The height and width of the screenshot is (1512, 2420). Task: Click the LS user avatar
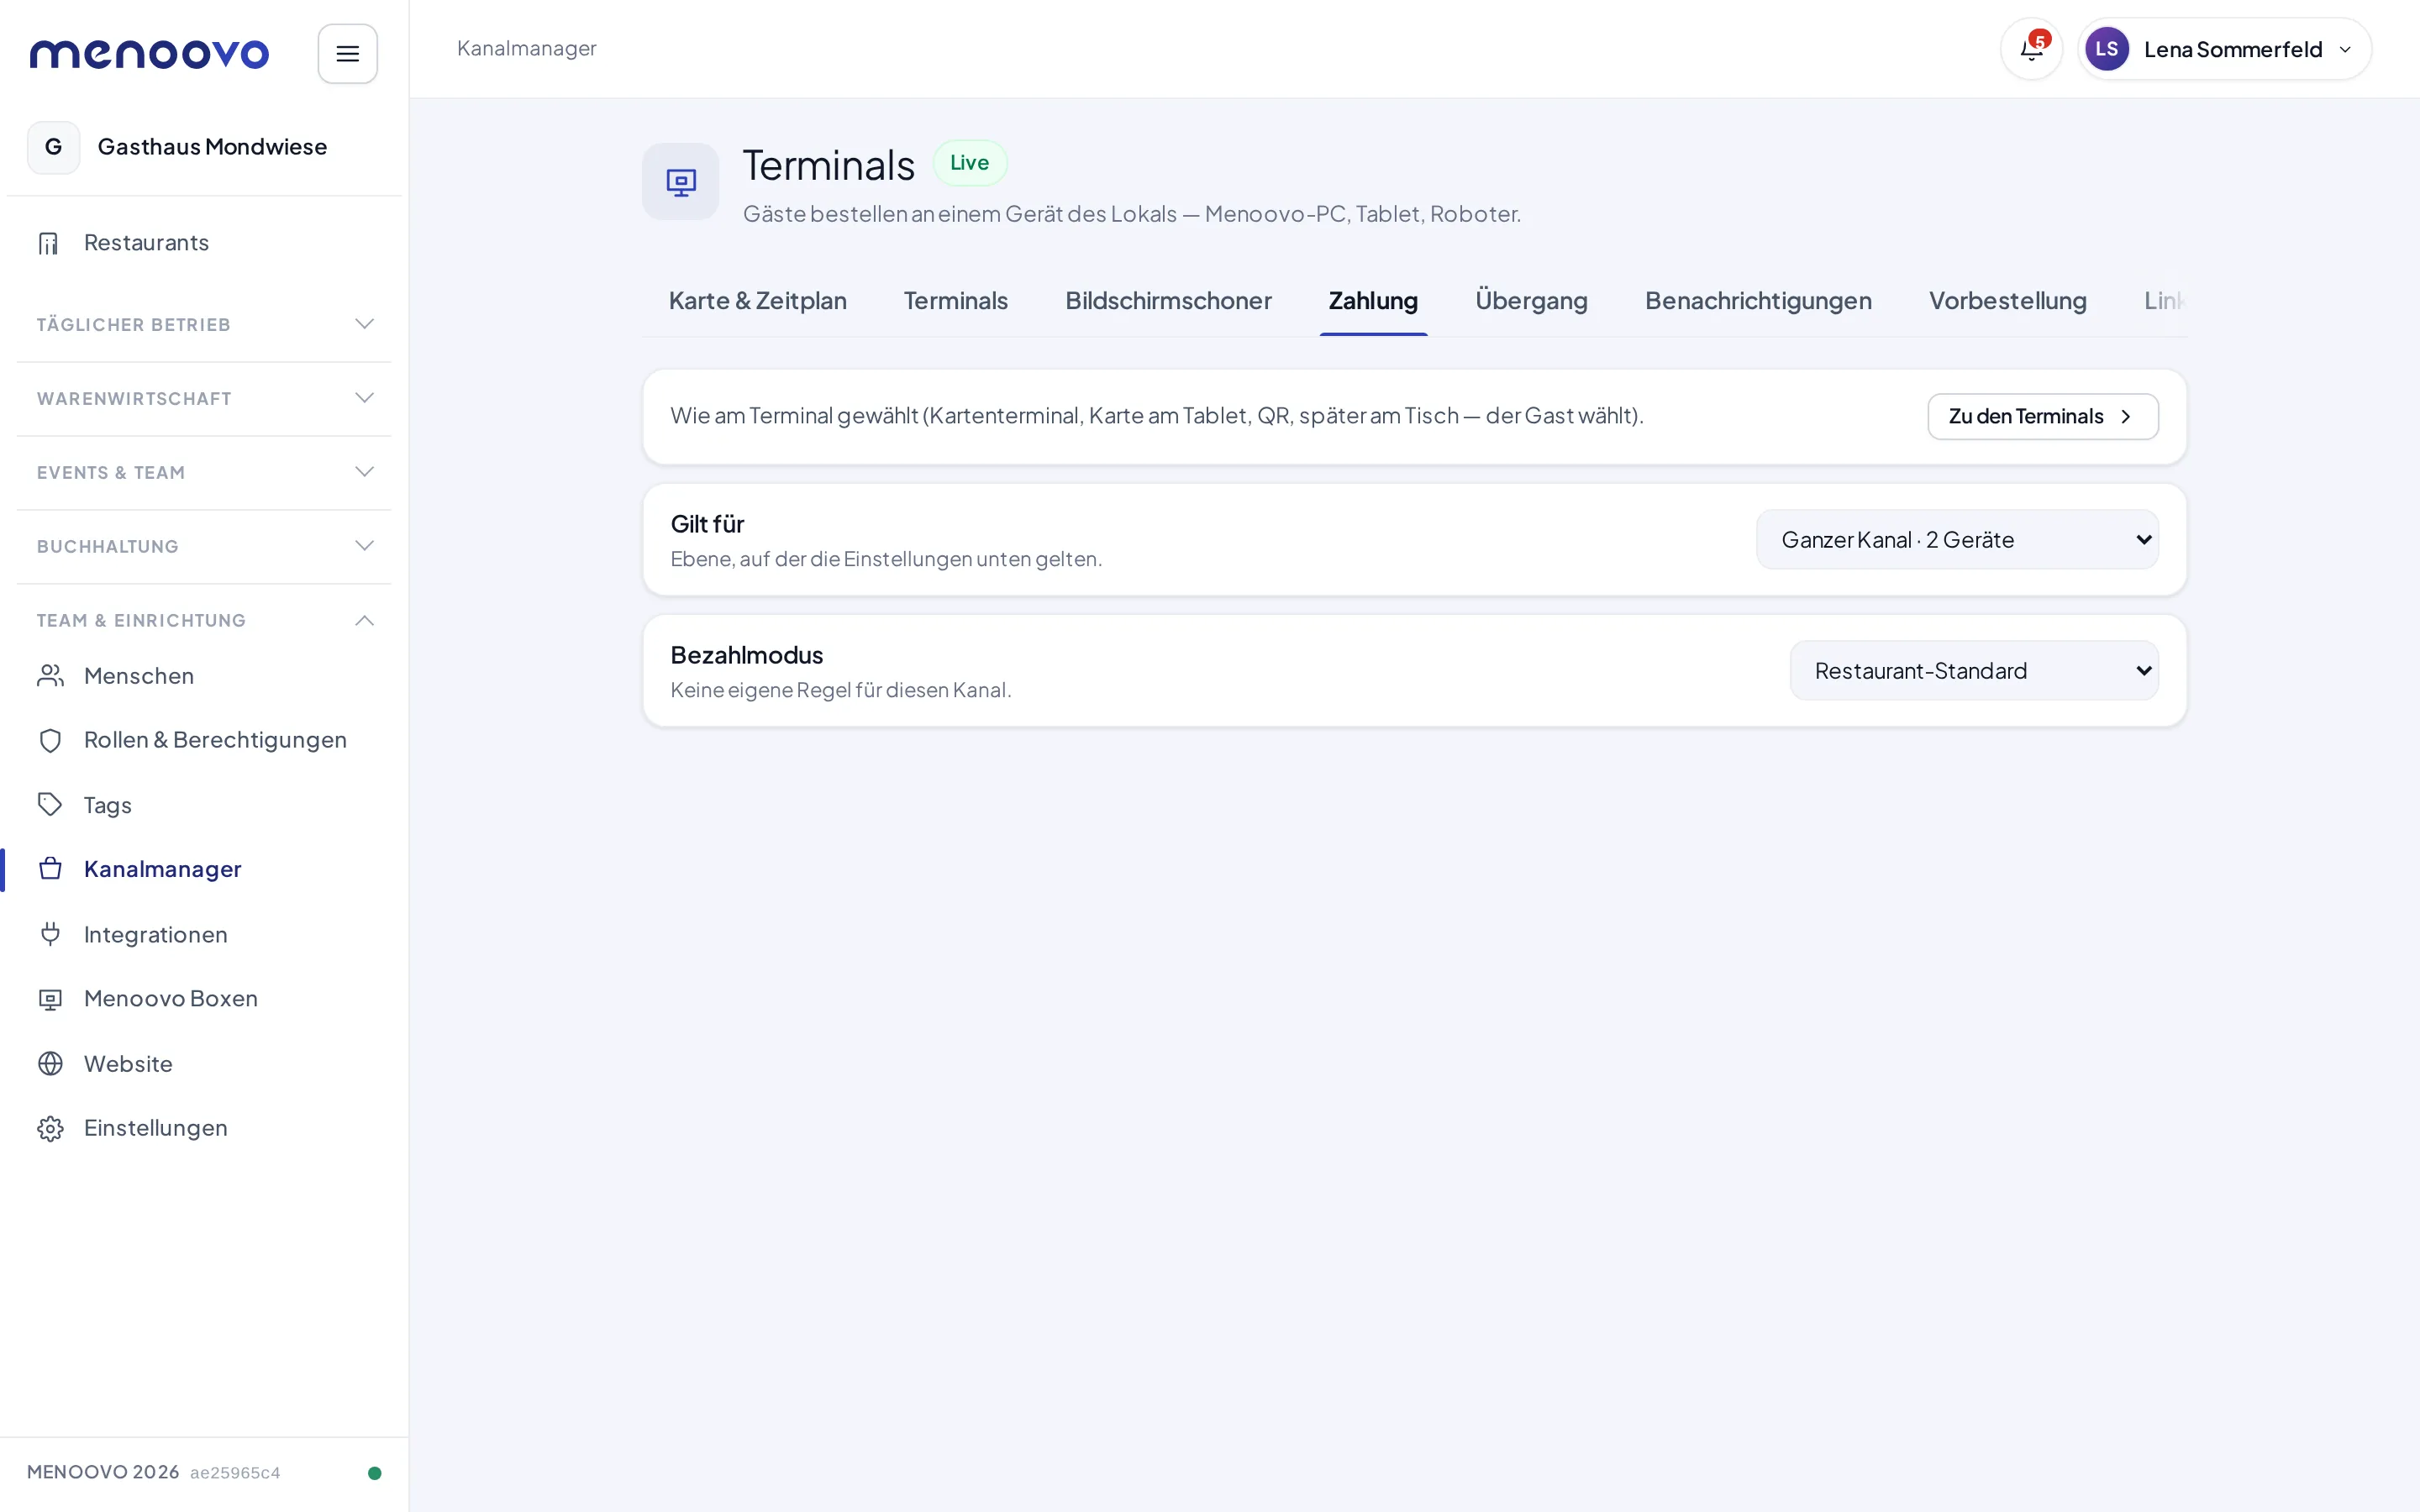(x=2106, y=49)
